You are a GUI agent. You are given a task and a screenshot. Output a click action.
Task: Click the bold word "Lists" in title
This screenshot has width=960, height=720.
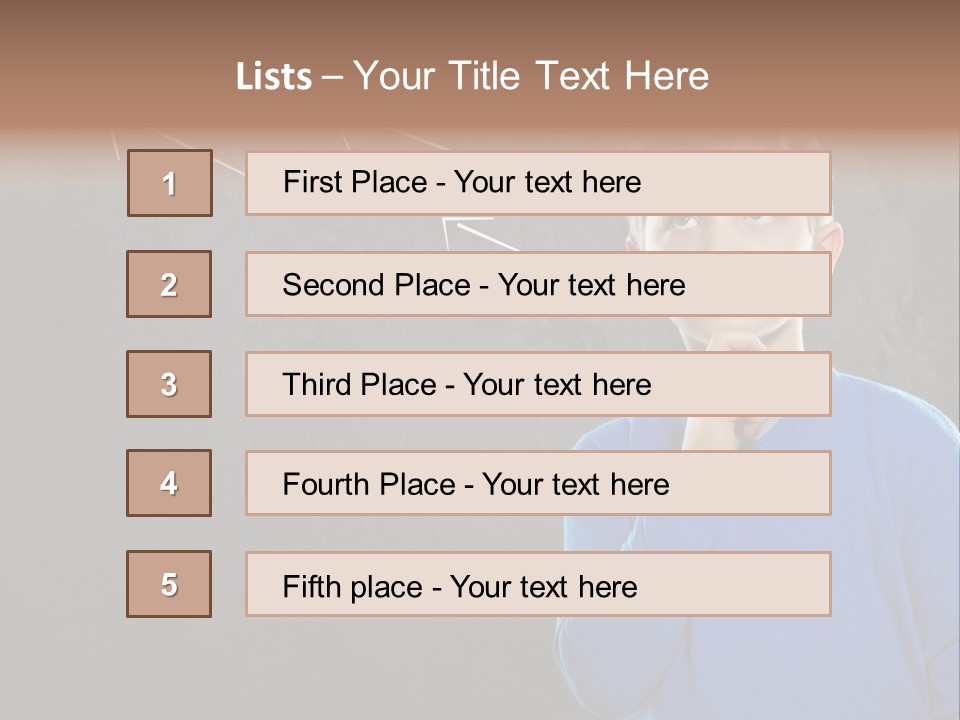[x=273, y=77]
